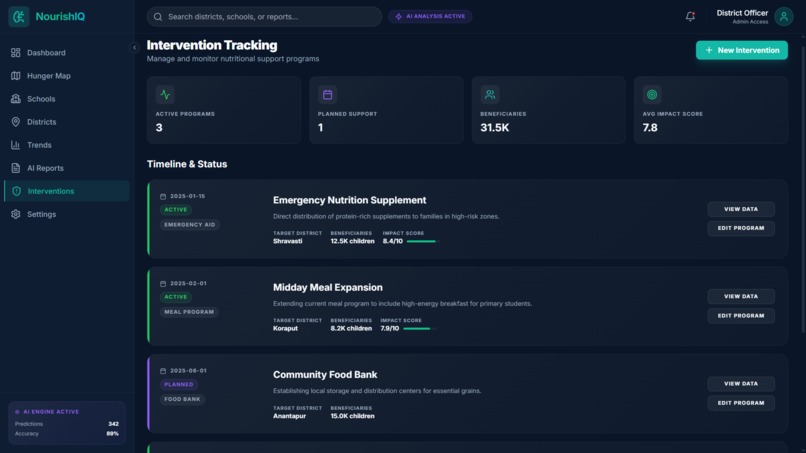
Task: Click the District Officer profile name
Action: [x=742, y=13]
